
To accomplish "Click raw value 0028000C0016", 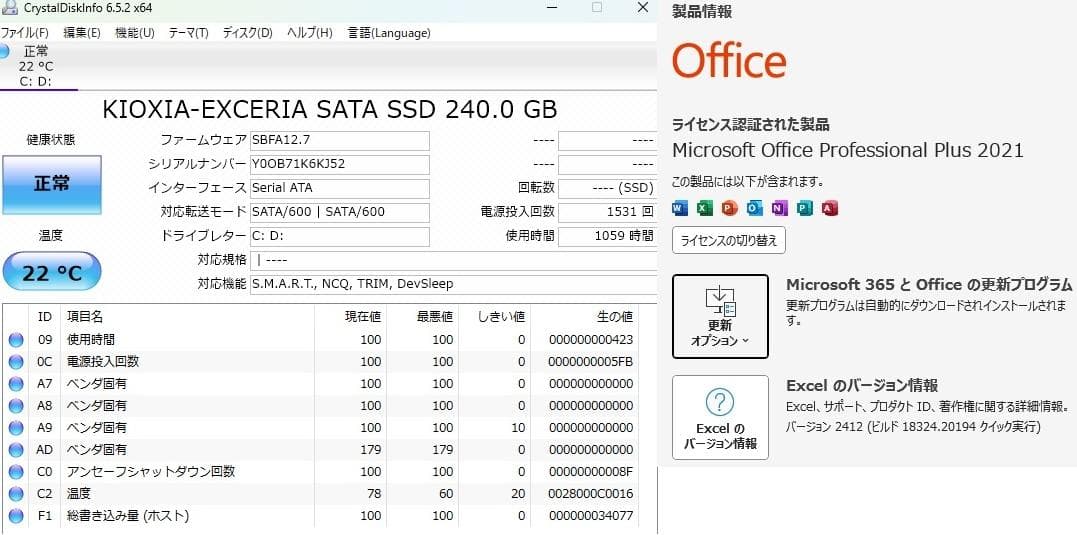I will pos(591,493).
